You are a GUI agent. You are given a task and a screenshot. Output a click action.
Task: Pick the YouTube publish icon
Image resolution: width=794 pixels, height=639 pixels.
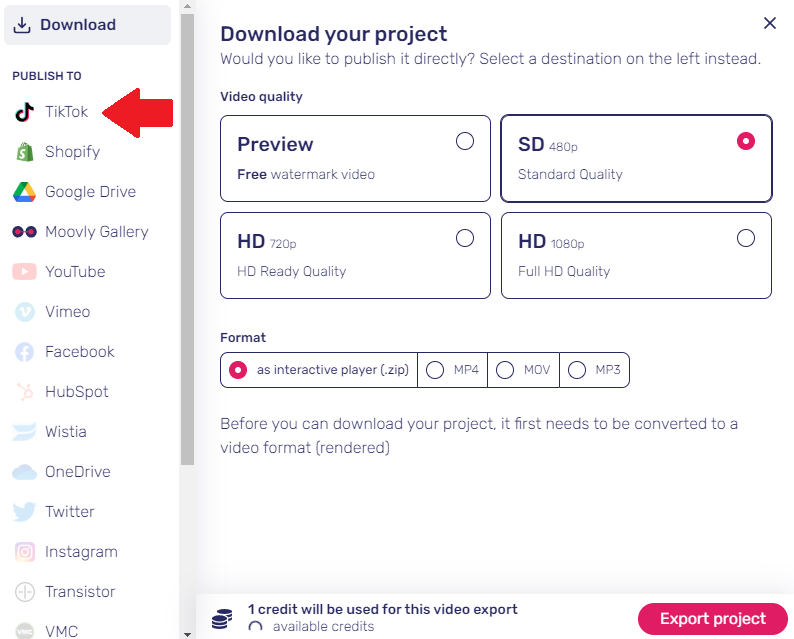tap(24, 272)
